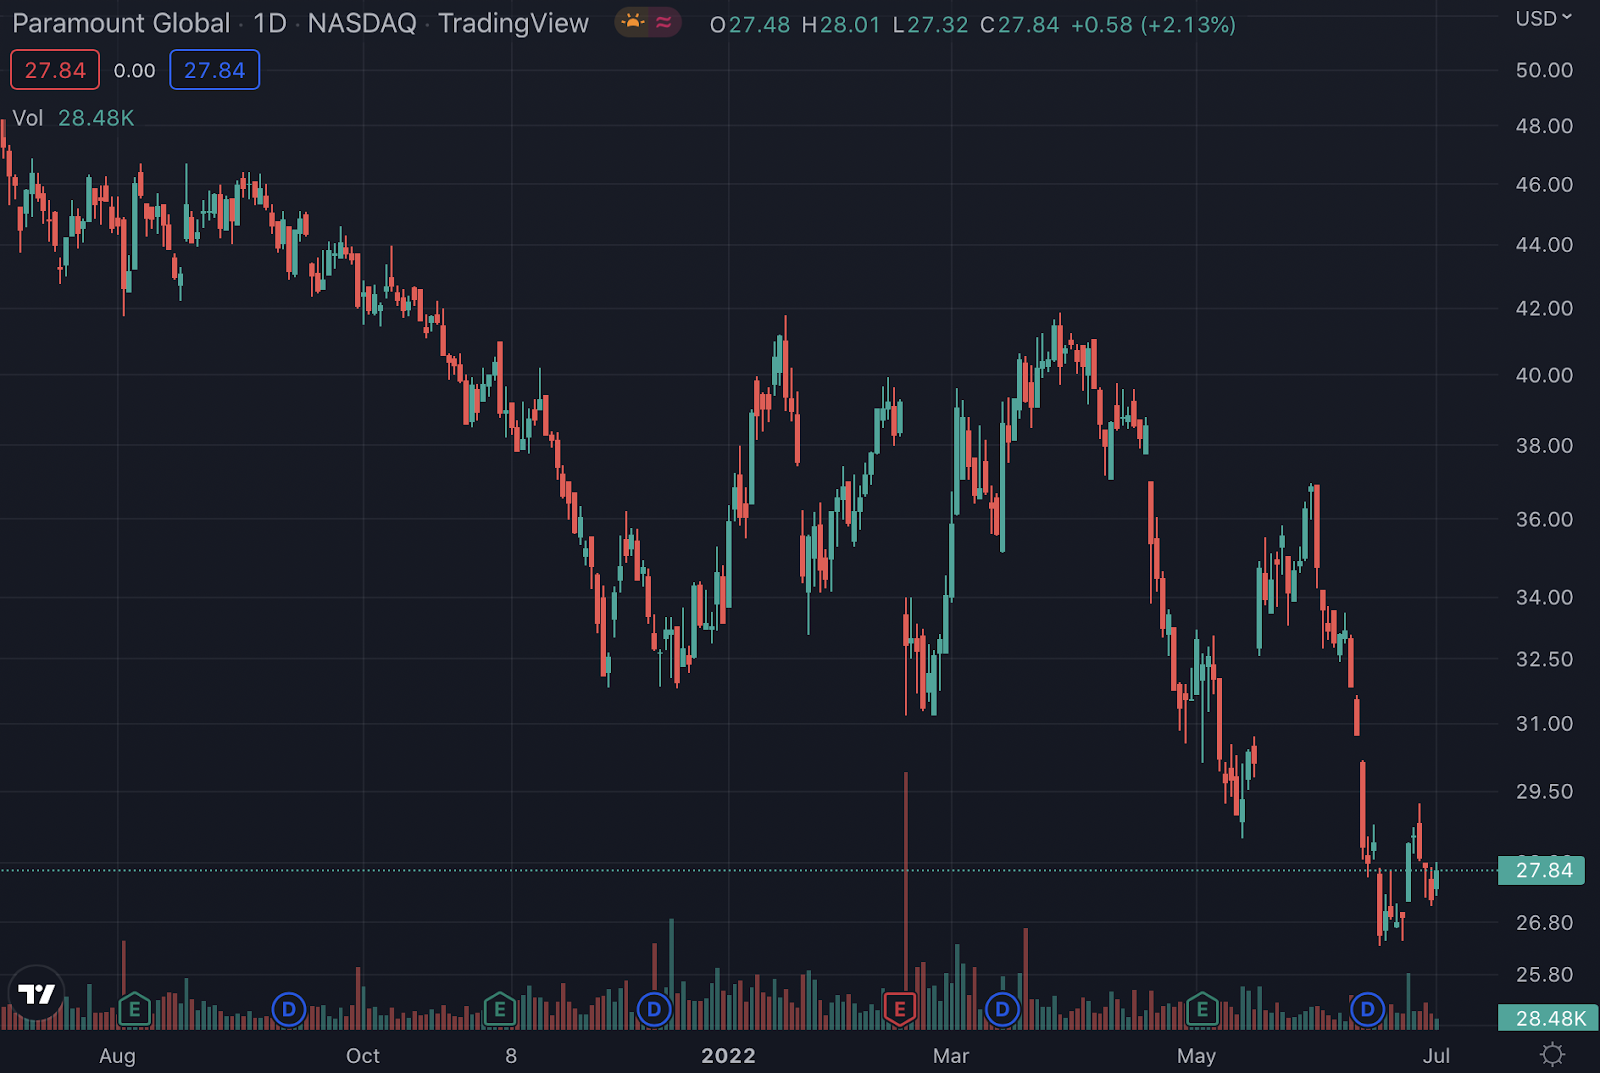Viewport: 1600px width, 1073px height.
Task: Click the 26.80 price axis label
Action: pos(1544,922)
